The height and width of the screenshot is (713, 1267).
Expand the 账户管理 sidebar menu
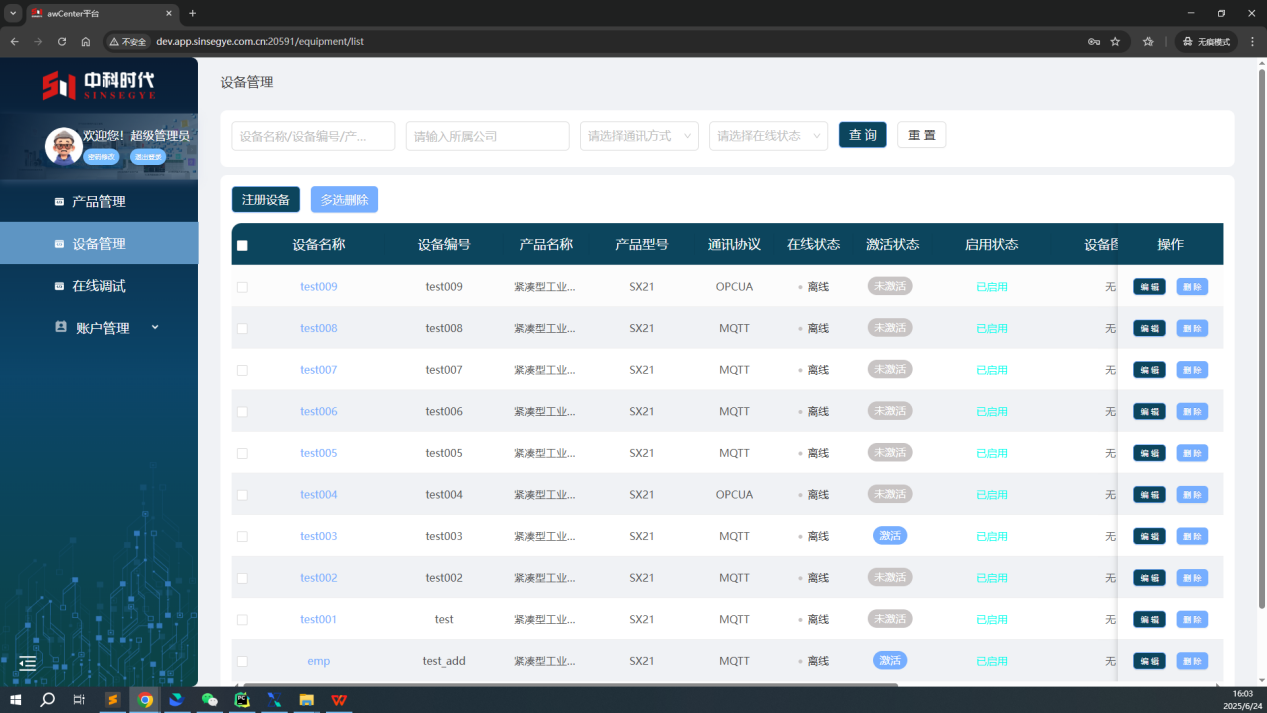103,328
